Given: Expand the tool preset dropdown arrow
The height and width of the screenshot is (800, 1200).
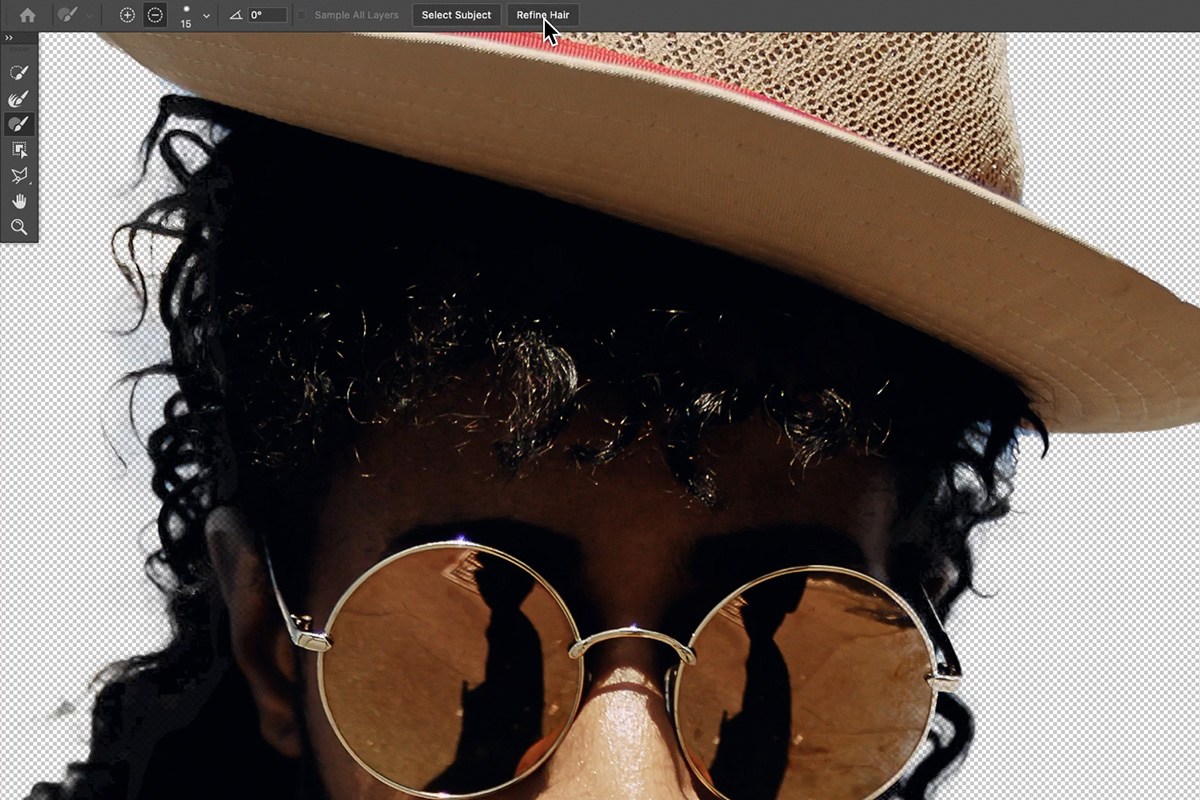Looking at the screenshot, I should [89, 16].
